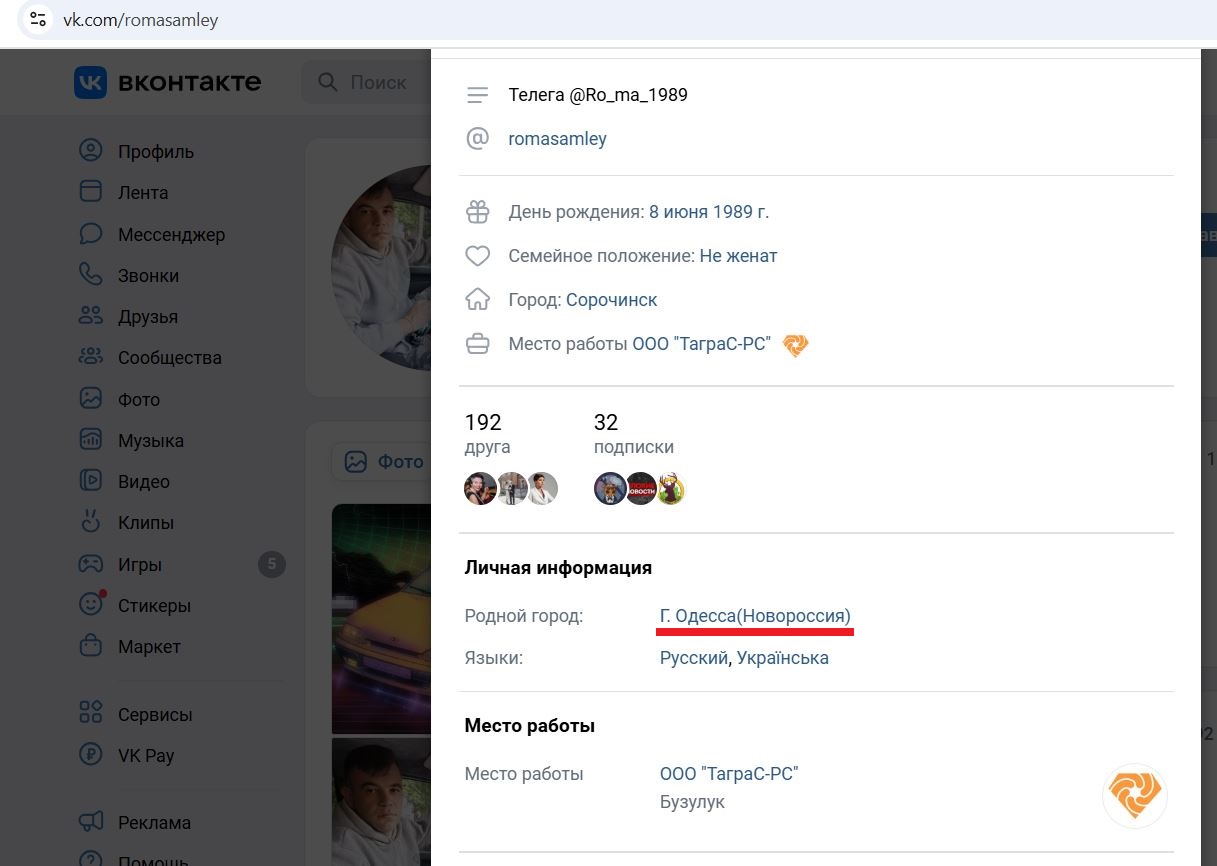
Task: Open the Музыка section icon
Action: 91,440
